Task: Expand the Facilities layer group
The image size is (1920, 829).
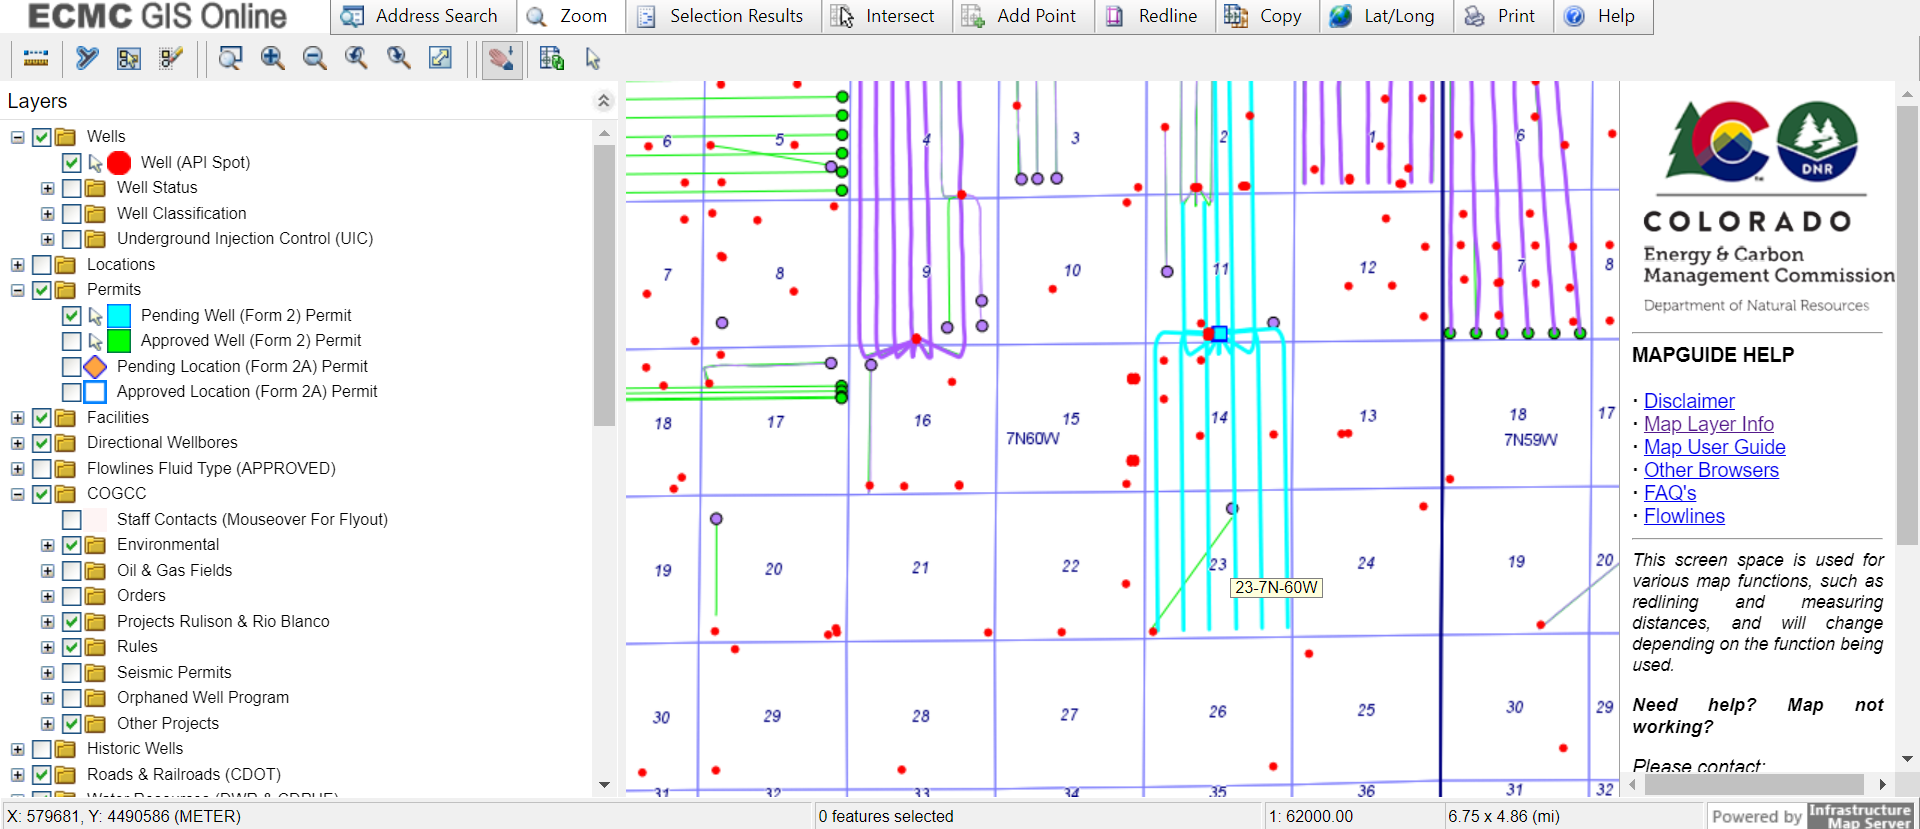Action: click(x=17, y=418)
